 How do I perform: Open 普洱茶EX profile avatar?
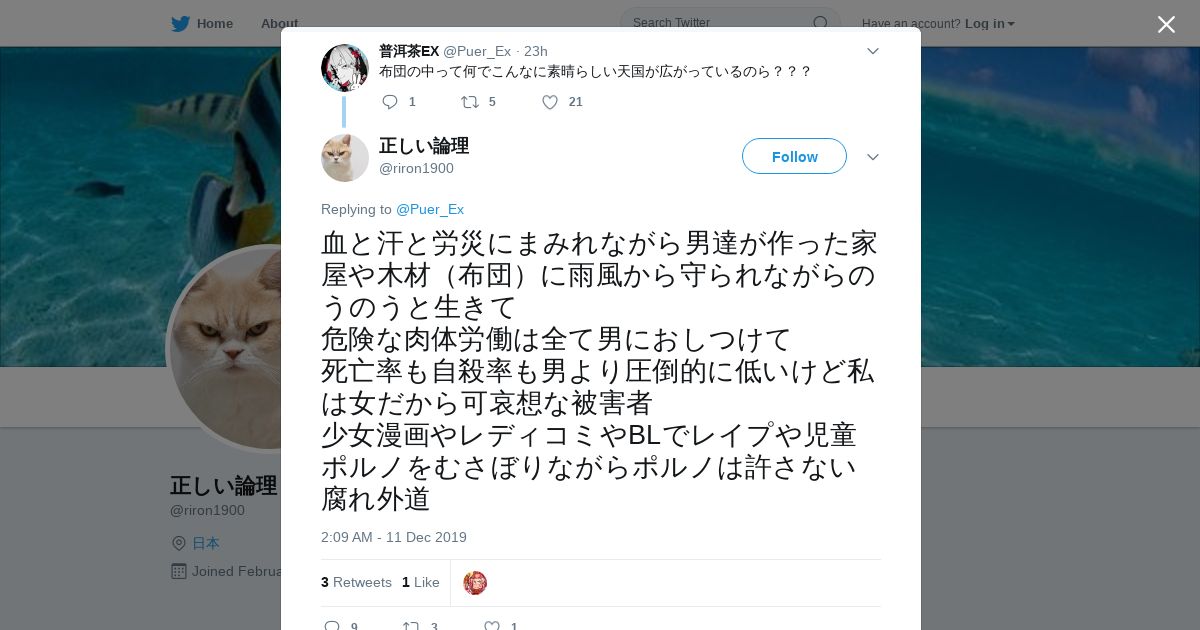(345, 68)
